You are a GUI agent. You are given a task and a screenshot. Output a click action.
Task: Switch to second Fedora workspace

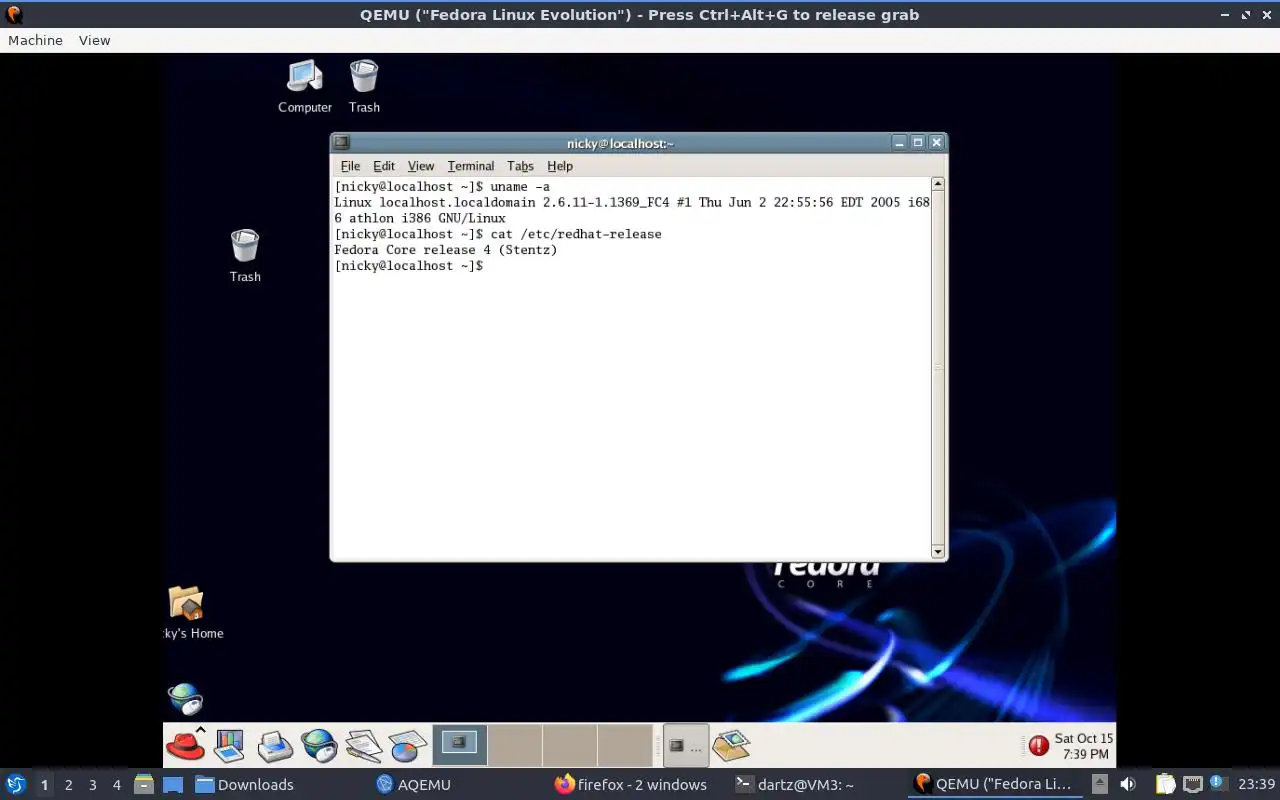pos(515,745)
